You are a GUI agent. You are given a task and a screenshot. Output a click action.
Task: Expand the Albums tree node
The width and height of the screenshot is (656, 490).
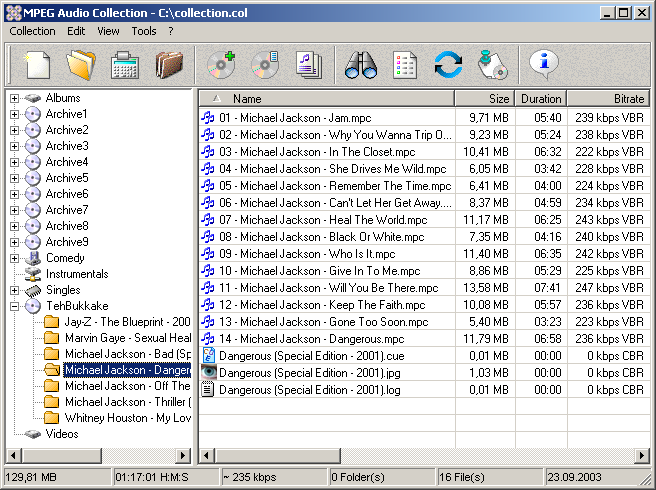(x=14, y=98)
